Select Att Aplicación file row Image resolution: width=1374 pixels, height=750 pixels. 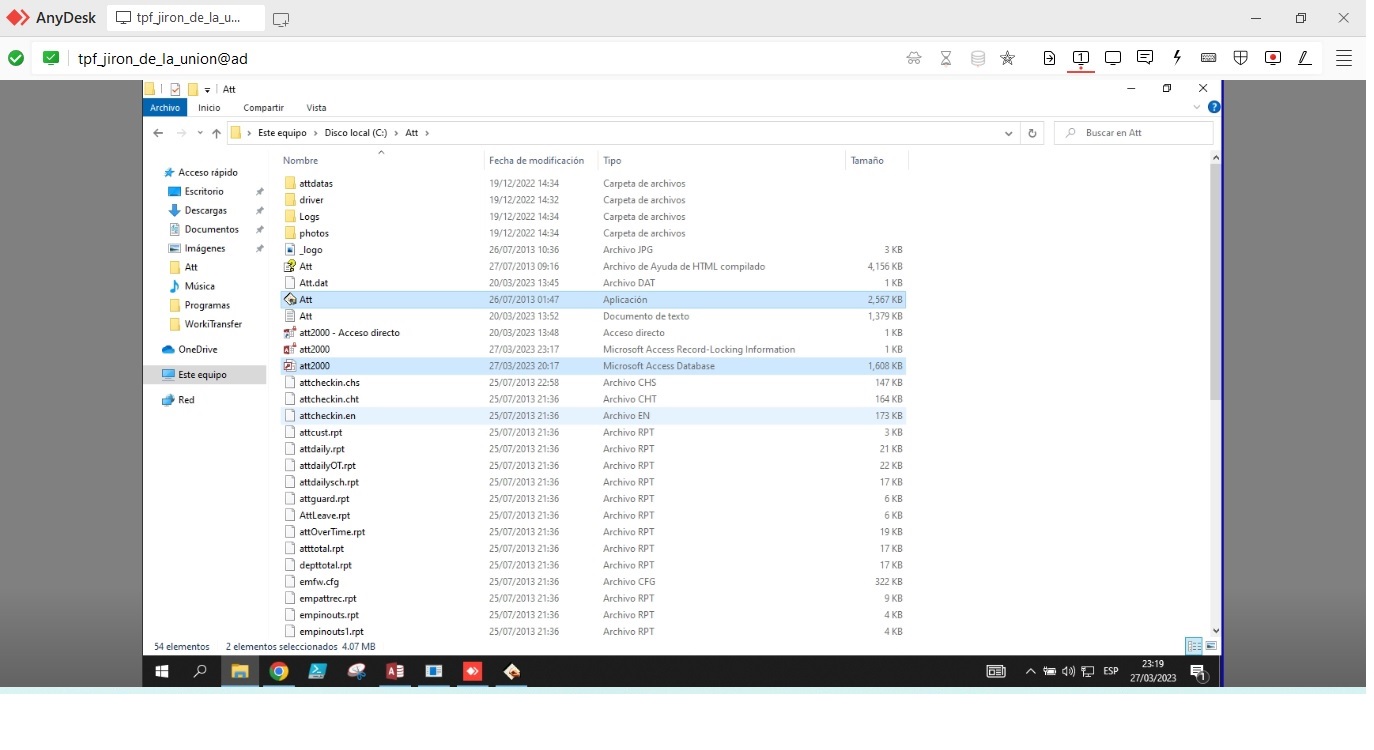tap(593, 299)
